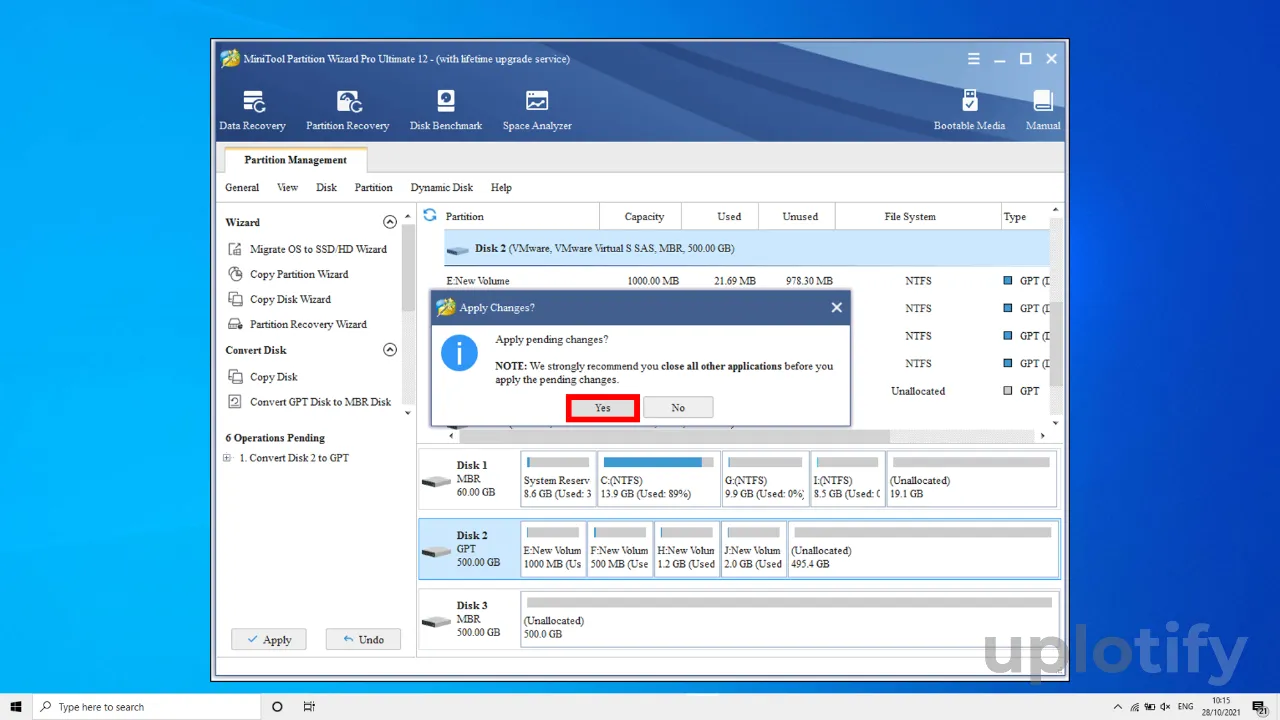Viewport: 1280px width, 720px height.
Task: Select Disk 3 drive icon in disk map
Action: (x=436, y=621)
